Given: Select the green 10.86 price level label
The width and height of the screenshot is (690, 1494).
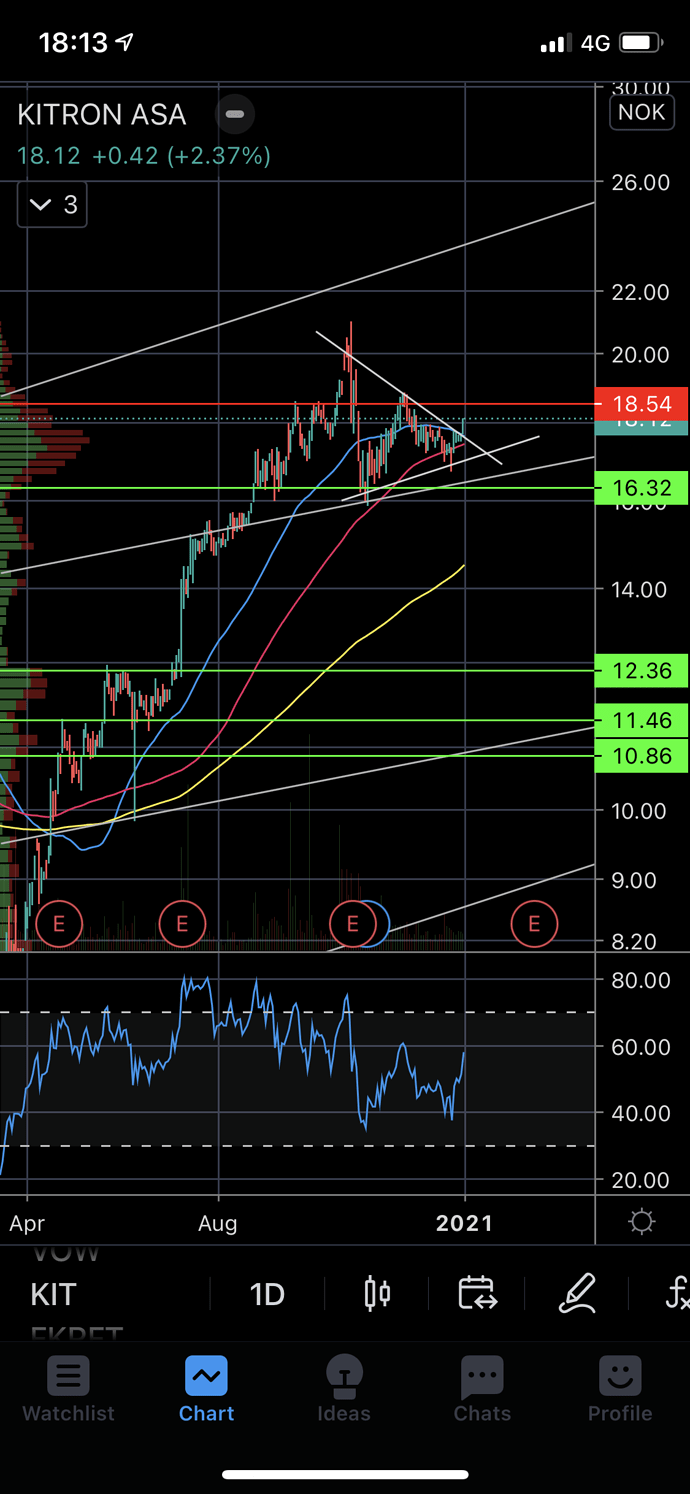Looking at the screenshot, I should [x=641, y=756].
